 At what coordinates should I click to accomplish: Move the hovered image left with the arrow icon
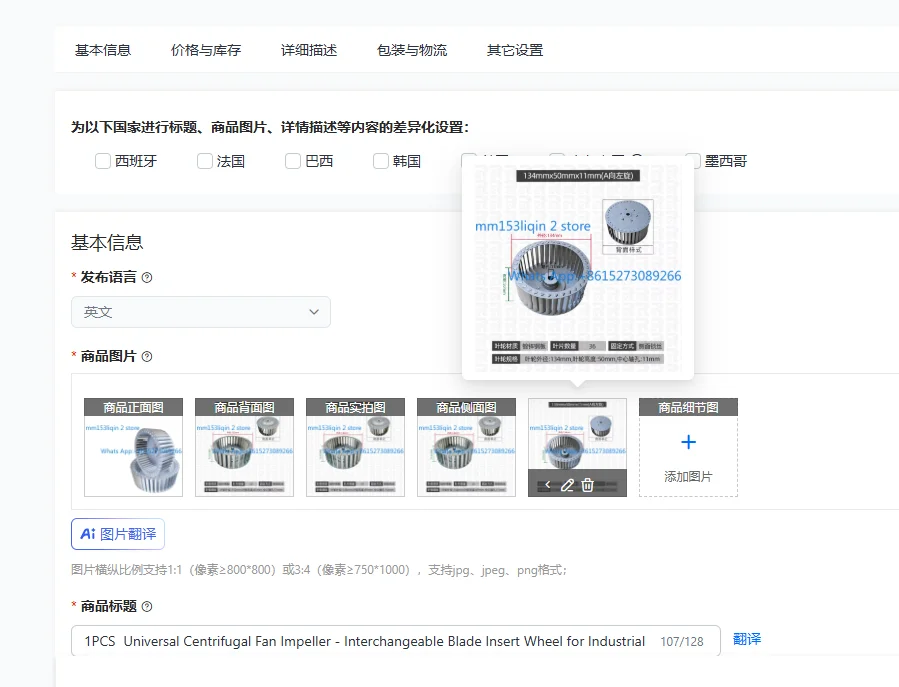pos(548,485)
